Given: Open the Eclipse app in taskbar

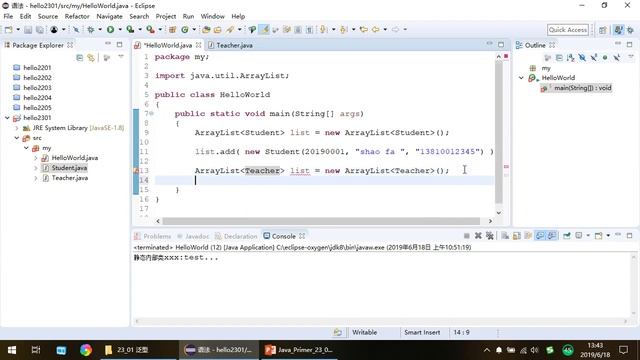Looking at the screenshot, I should 219,350.
